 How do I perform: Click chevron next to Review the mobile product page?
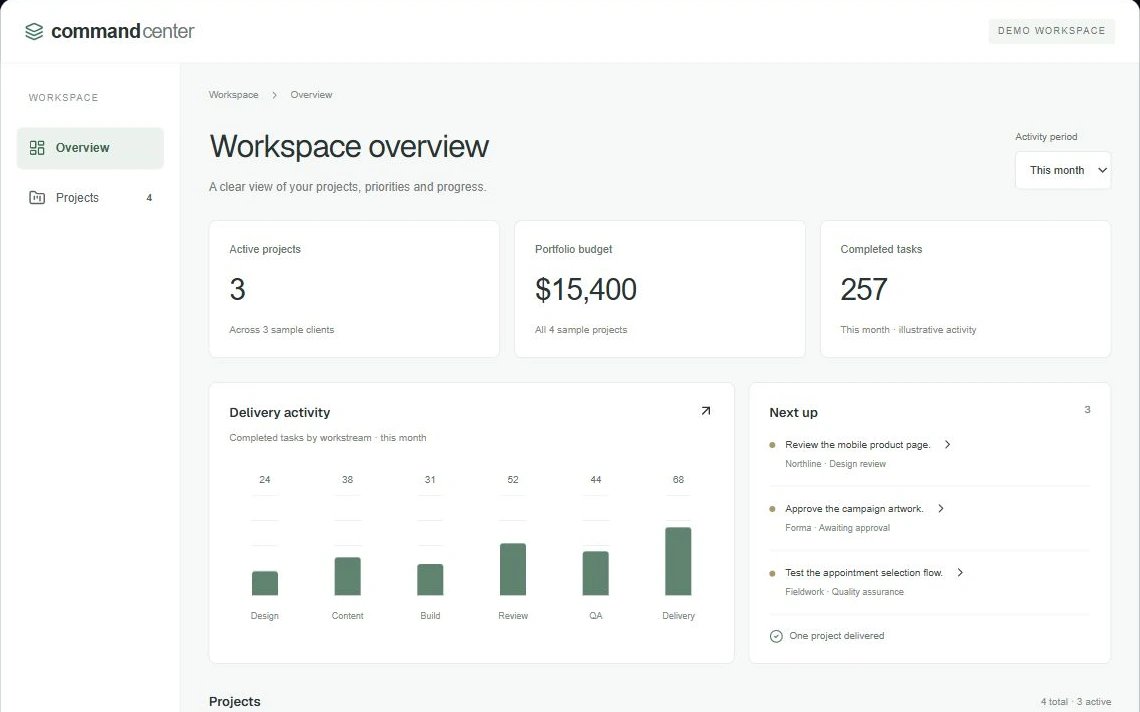tap(947, 444)
